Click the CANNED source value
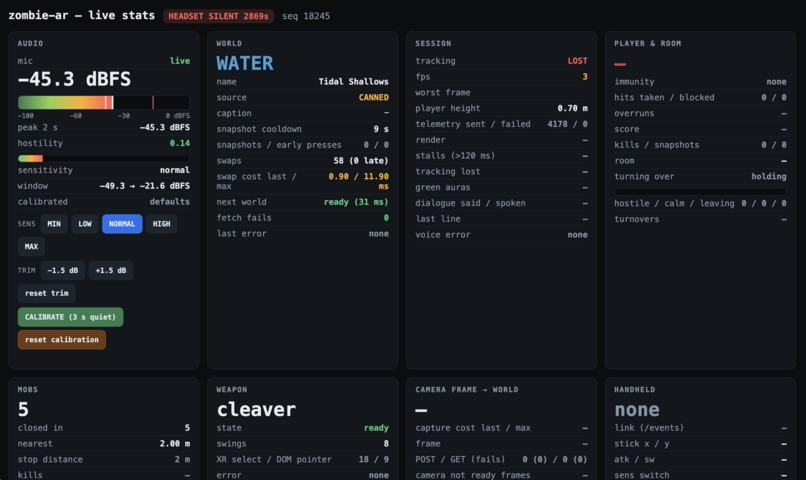The height and width of the screenshot is (480, 806). click(374, 98)
